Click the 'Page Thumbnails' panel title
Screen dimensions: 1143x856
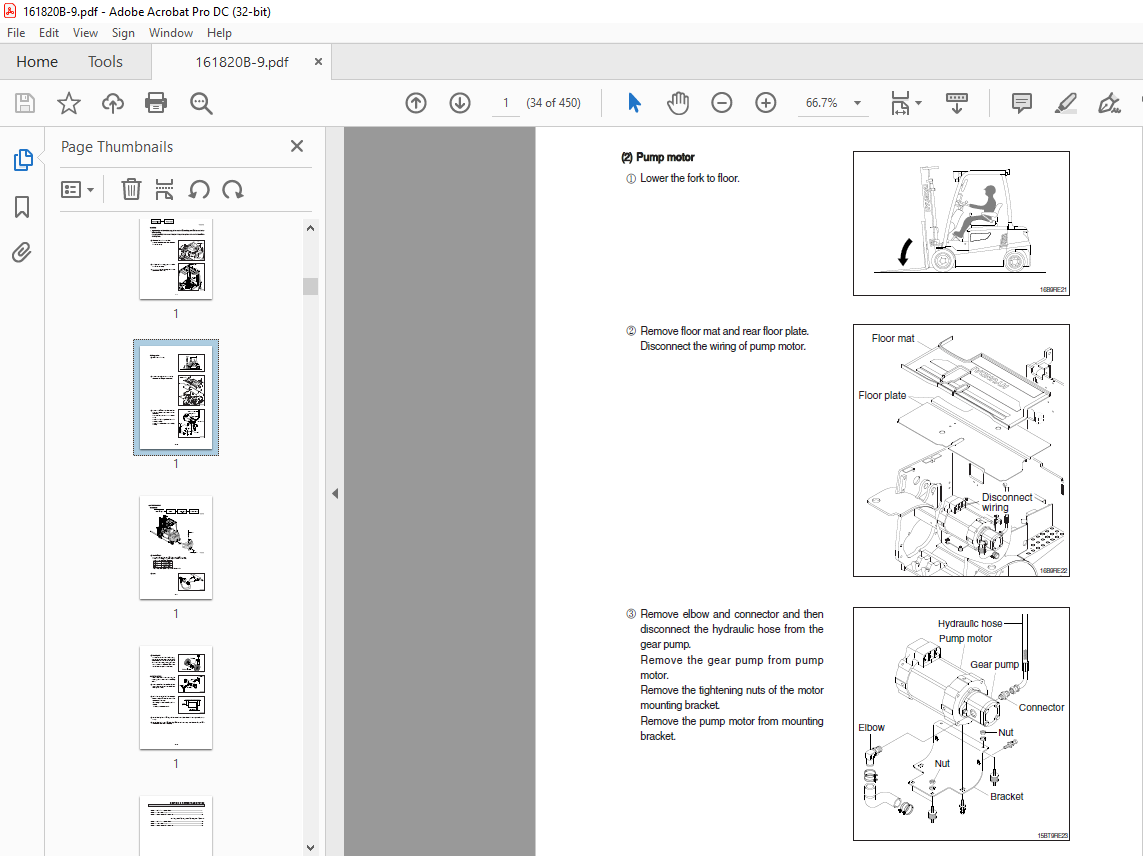tap(117, 147)
